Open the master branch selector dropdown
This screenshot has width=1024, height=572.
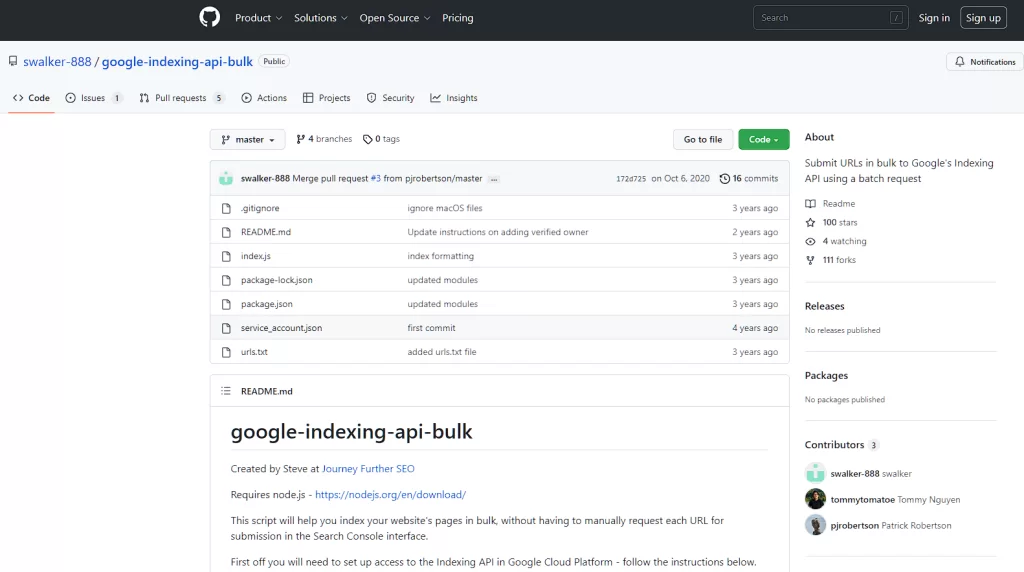248,139
